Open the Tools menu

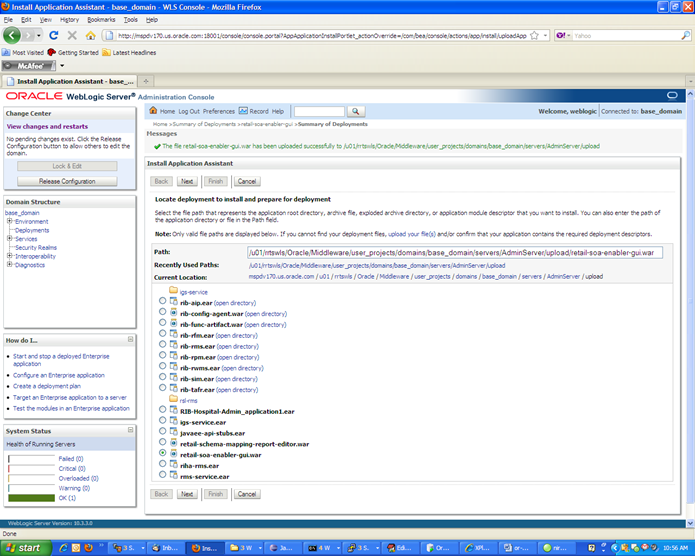tap(130, 20)
